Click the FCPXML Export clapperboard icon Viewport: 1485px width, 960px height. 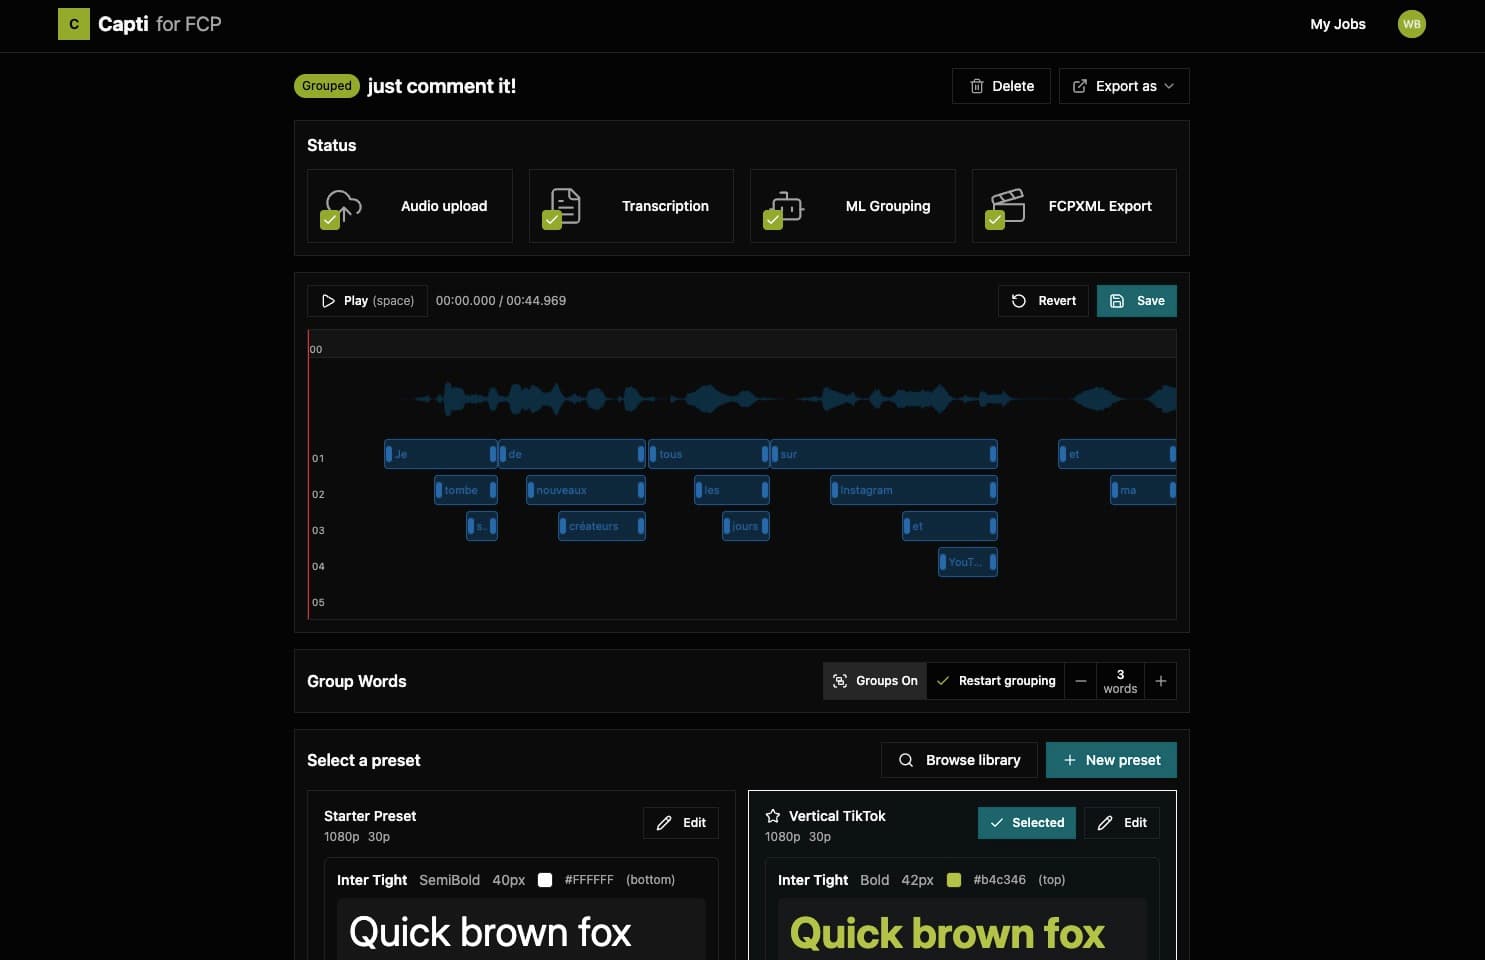click(x=1007, y=206)
